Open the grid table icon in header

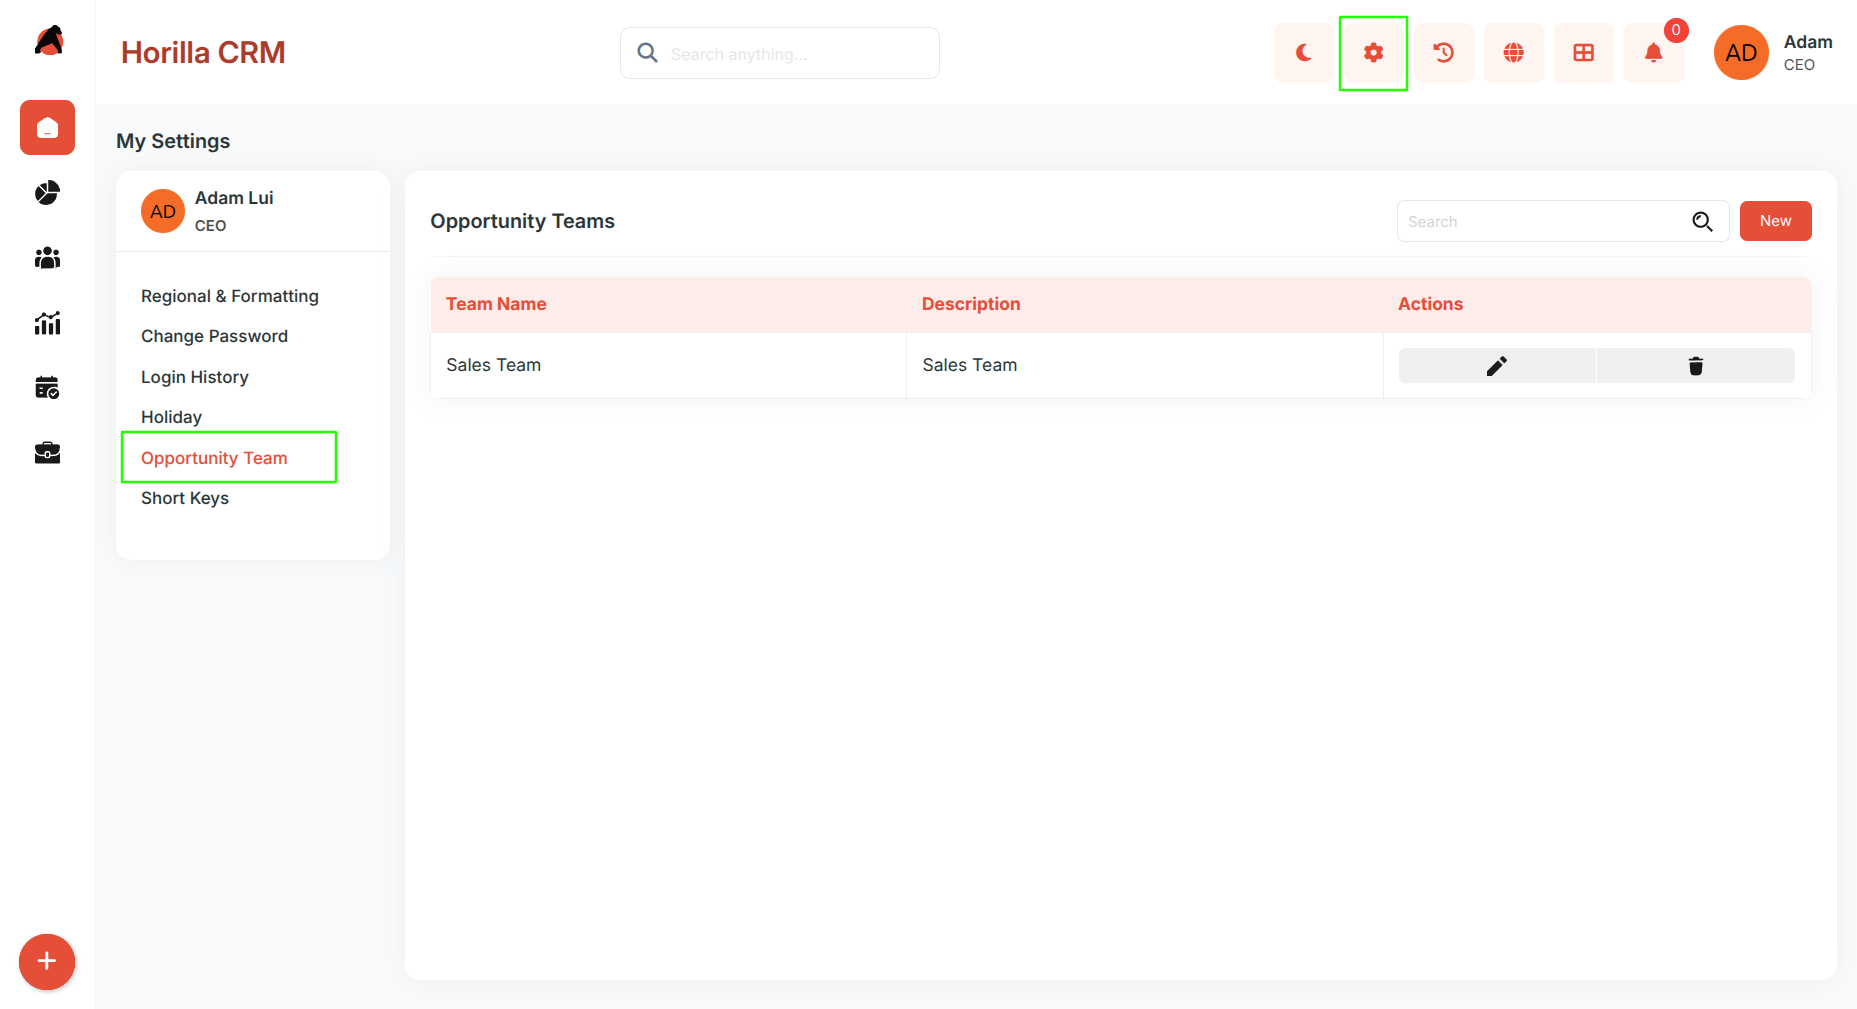1583,53
